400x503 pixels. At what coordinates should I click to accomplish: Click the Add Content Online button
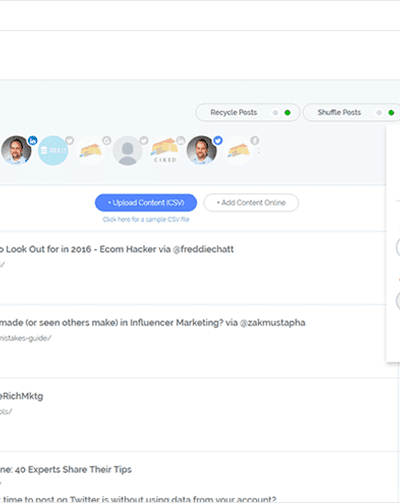click(251, 203)
